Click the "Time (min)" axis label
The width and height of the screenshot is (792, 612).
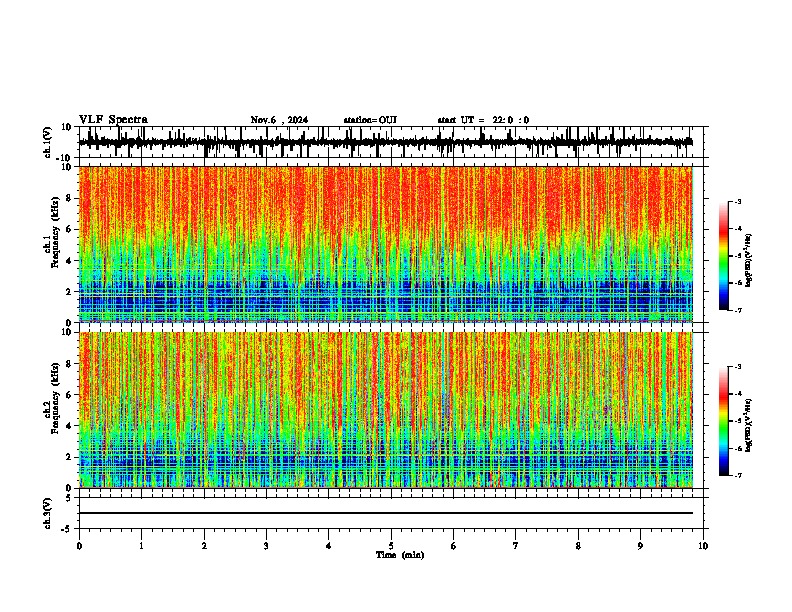click(x=400, y=555)
